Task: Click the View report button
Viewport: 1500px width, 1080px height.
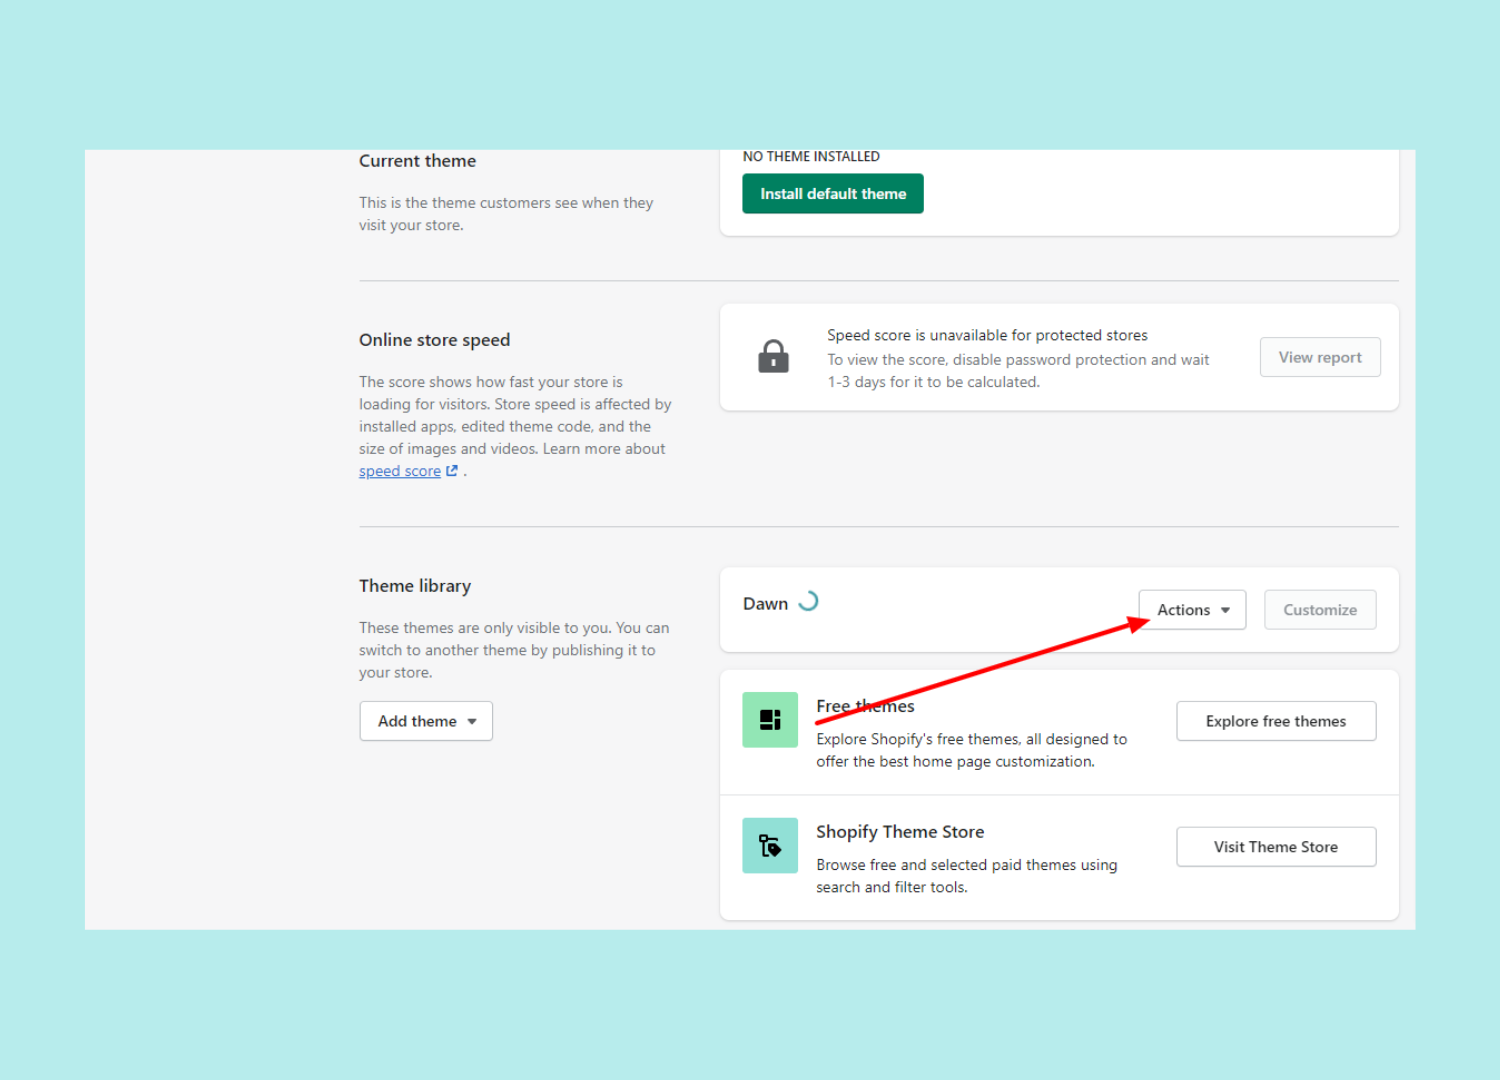Action: pyautogui.click(x=1320, y=357)
